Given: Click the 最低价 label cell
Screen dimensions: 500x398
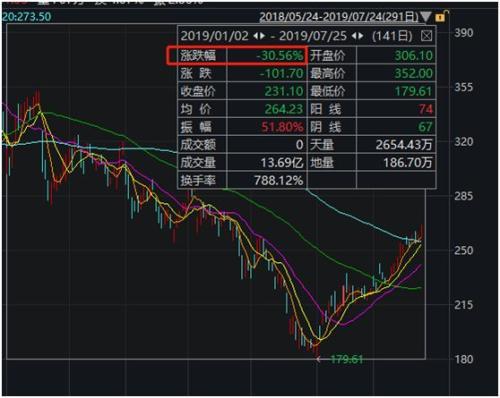Looking at the screenshot, I should coord(332,91).
